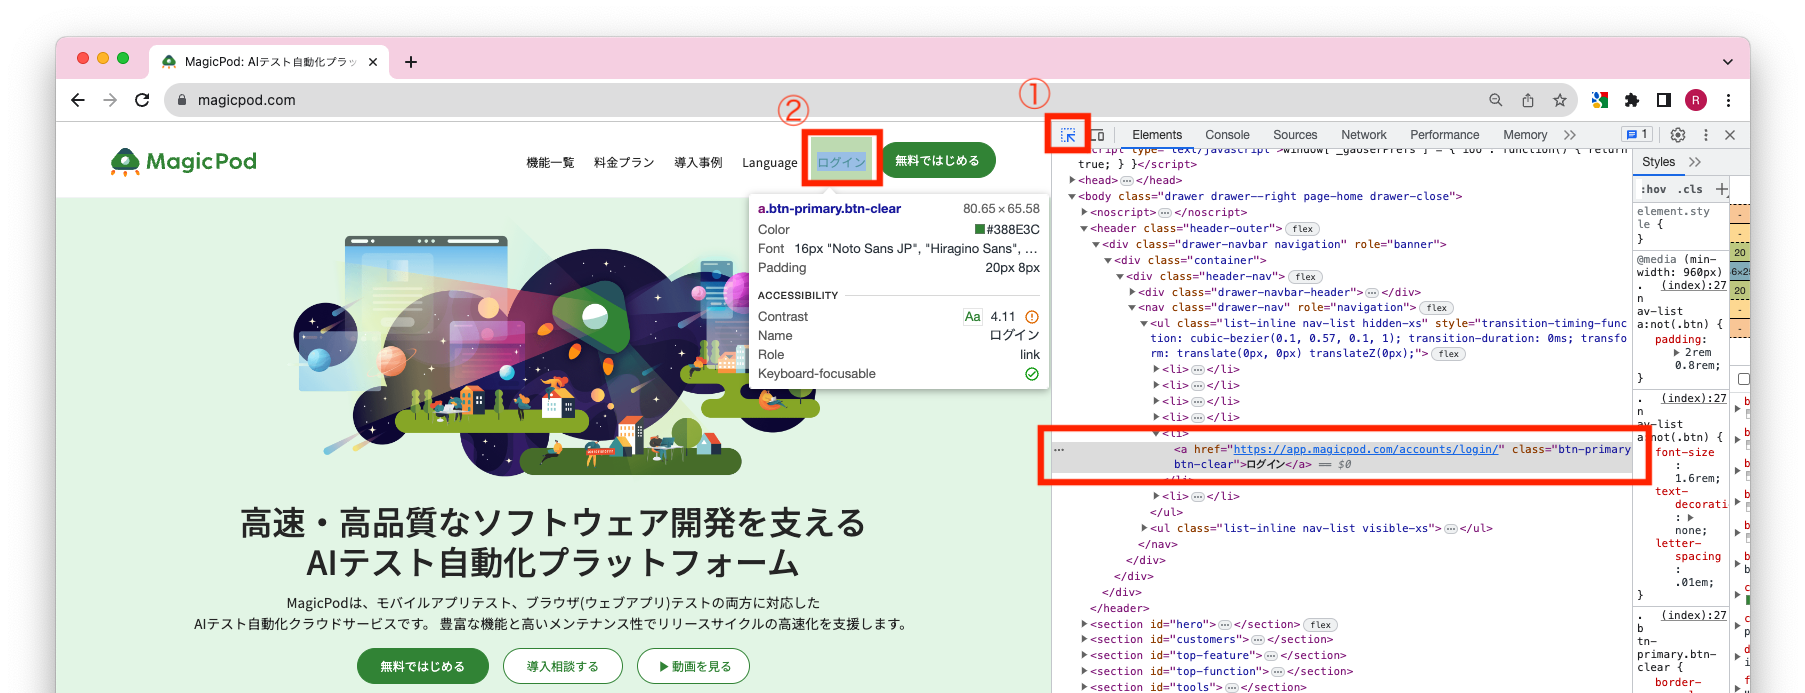The height and width of the screenshot is (693, 1805).
Task: Focus the address bar showing magicpod.com
Action: [x=830, y=100]
